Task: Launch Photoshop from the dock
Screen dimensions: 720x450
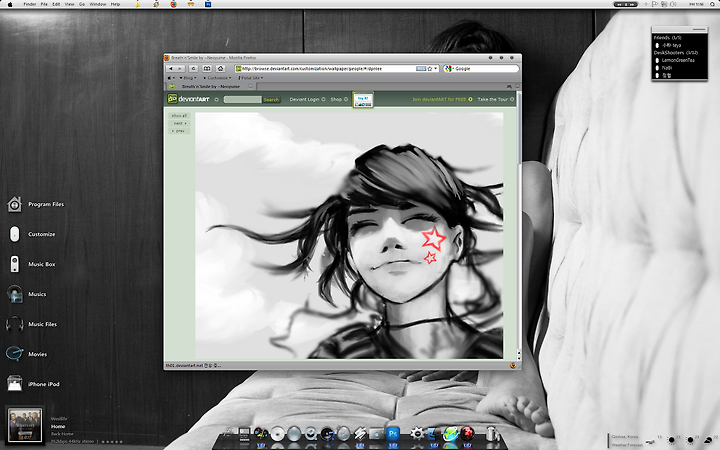Action: coord(393,433)
